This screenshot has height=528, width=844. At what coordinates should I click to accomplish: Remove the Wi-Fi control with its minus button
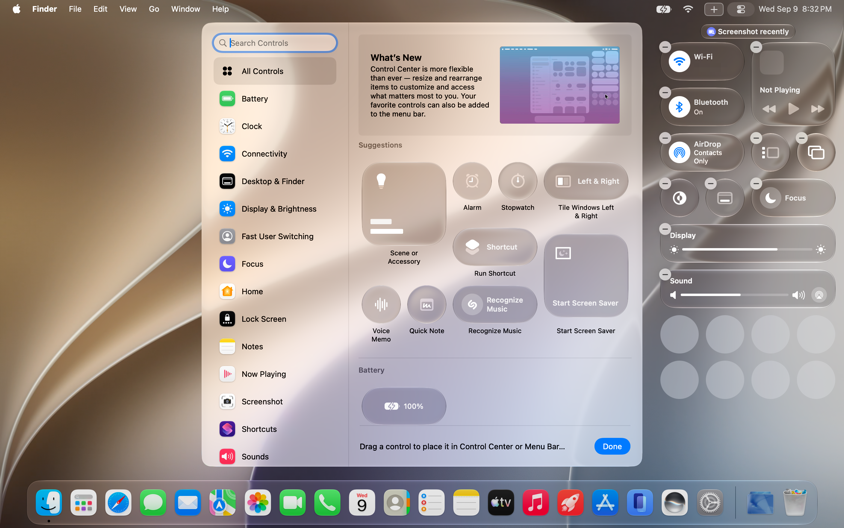point(665,47)
